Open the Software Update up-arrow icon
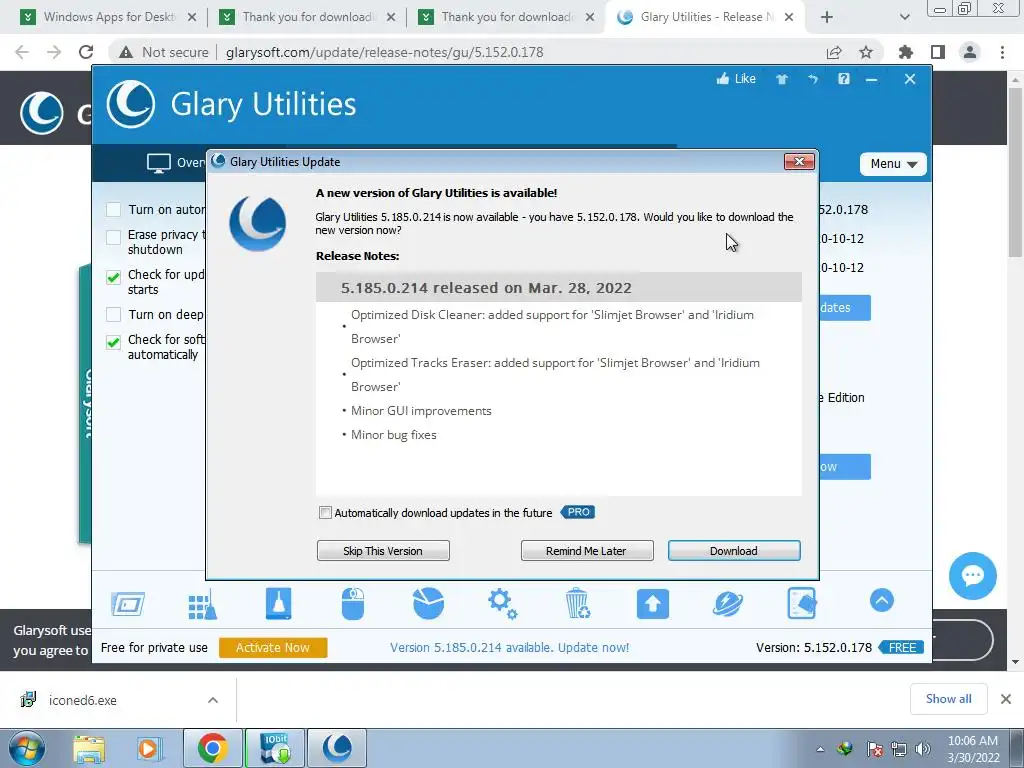 click(652, 603)
